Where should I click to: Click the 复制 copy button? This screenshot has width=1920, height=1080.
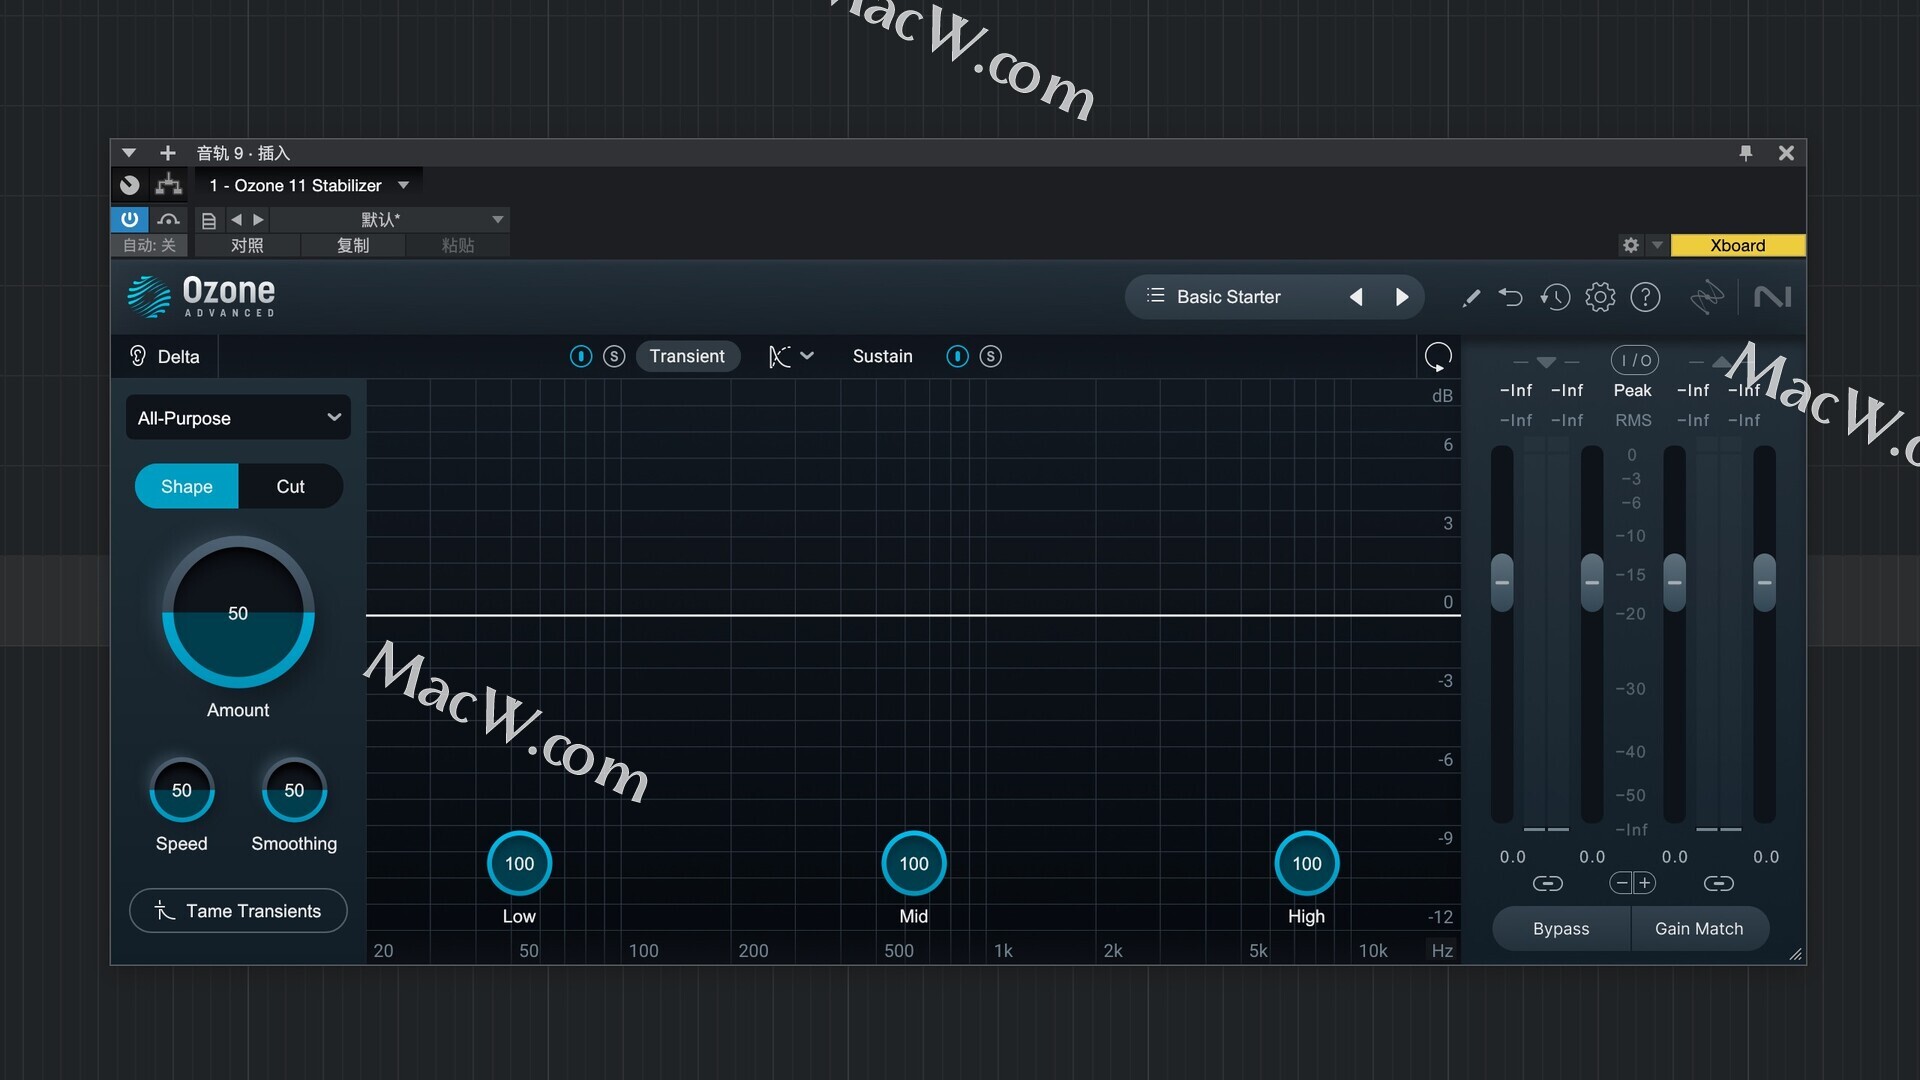(353, 246)
